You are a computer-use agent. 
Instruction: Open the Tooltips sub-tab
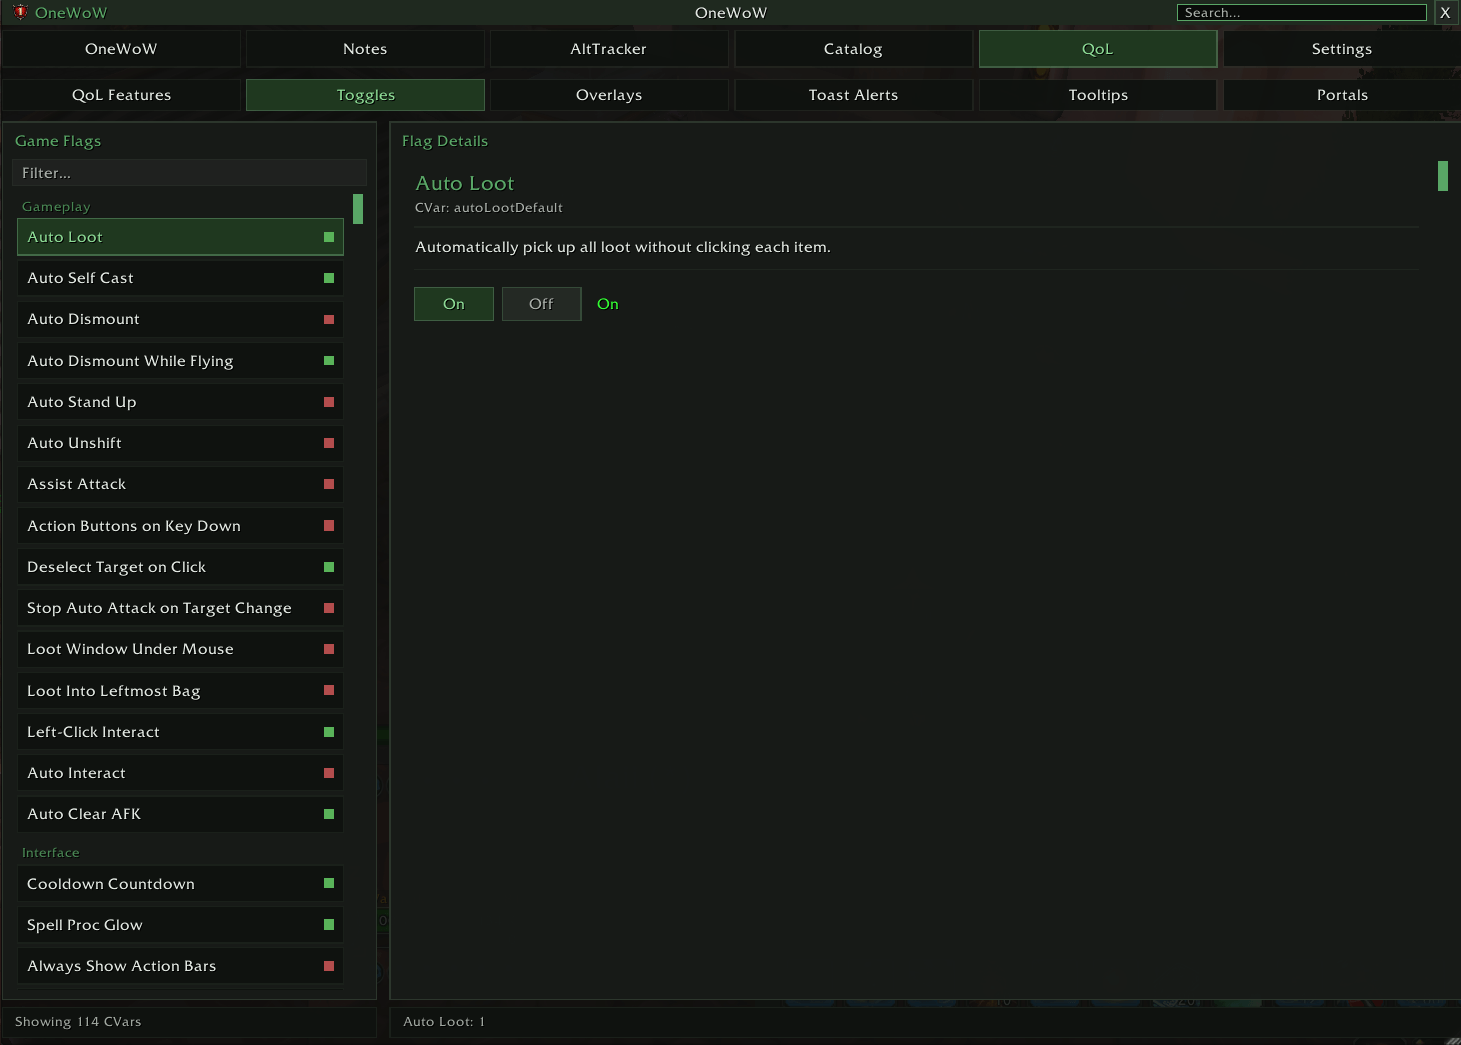click(x=1098, y=95)
